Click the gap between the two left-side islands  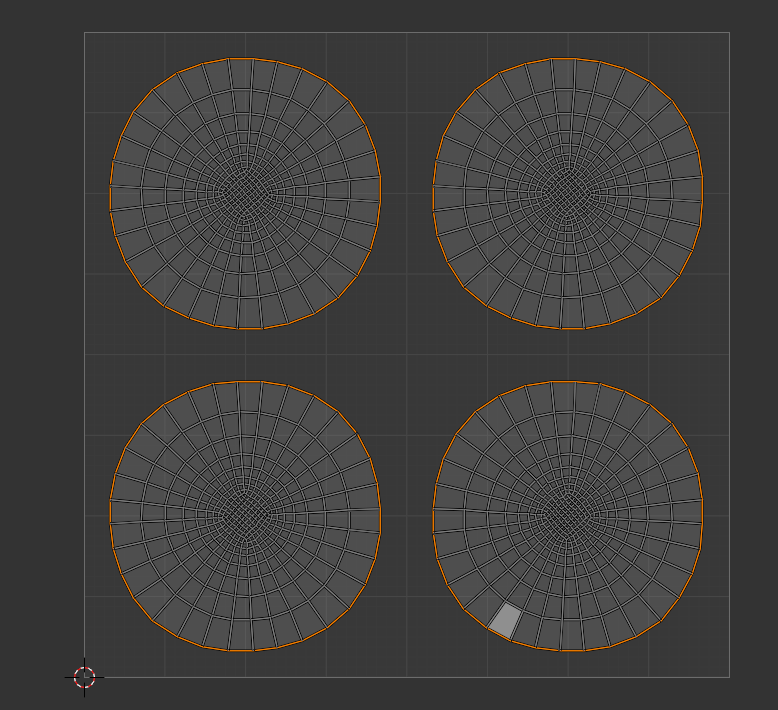click(x=246, y=355)
